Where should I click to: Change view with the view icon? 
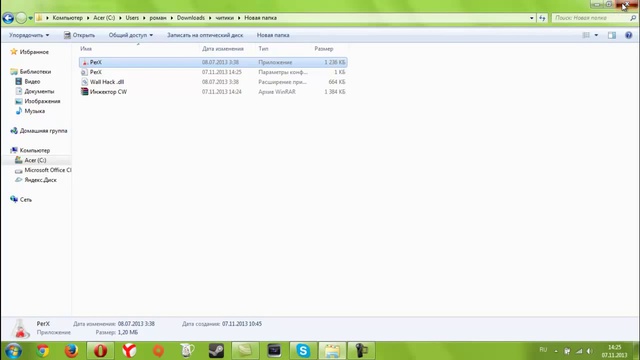pos(586,35)
